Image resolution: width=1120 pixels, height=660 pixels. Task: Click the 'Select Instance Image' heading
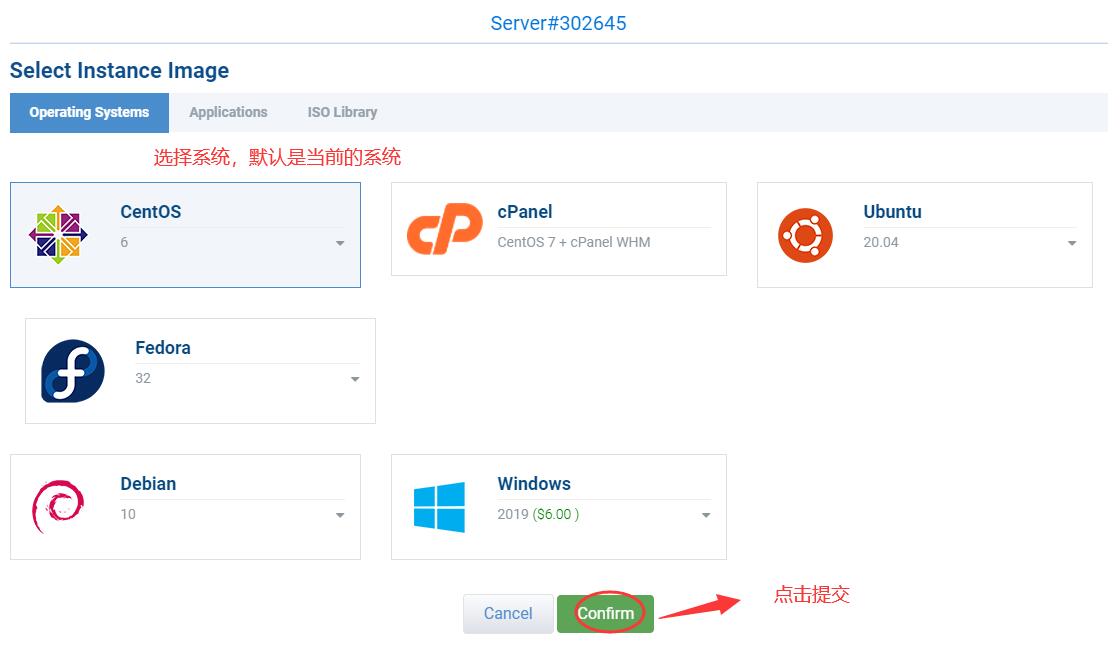point(119,71)
